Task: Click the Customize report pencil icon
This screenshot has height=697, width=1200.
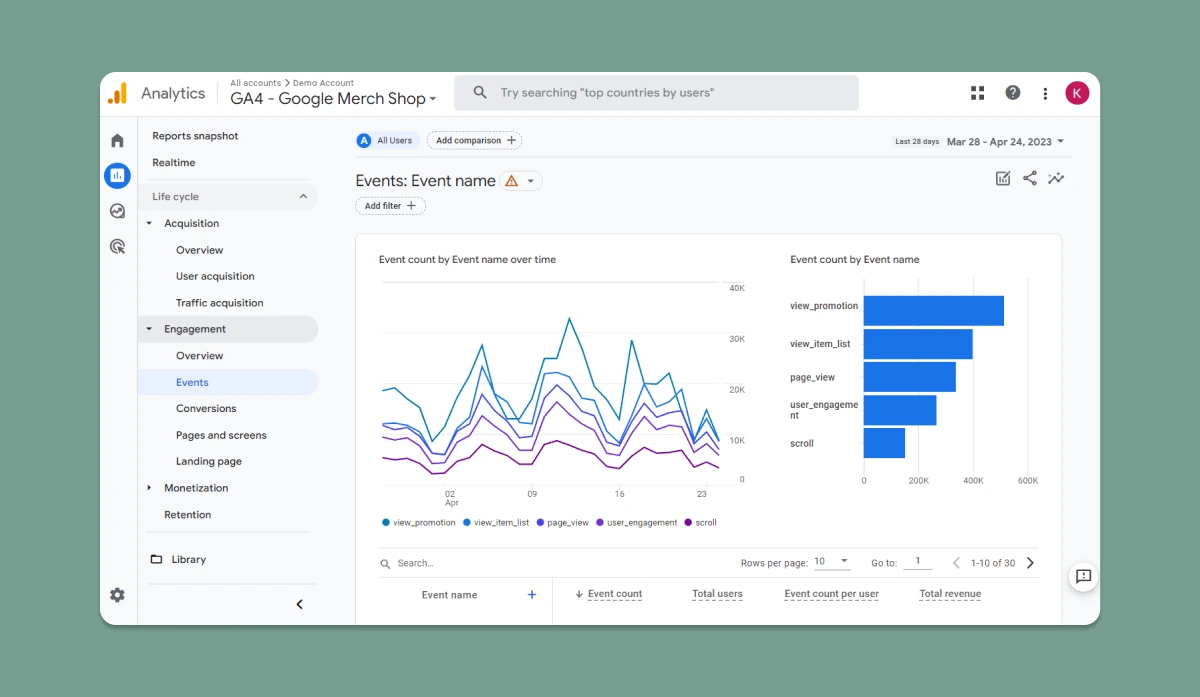Action: (x=1003, y=179)
